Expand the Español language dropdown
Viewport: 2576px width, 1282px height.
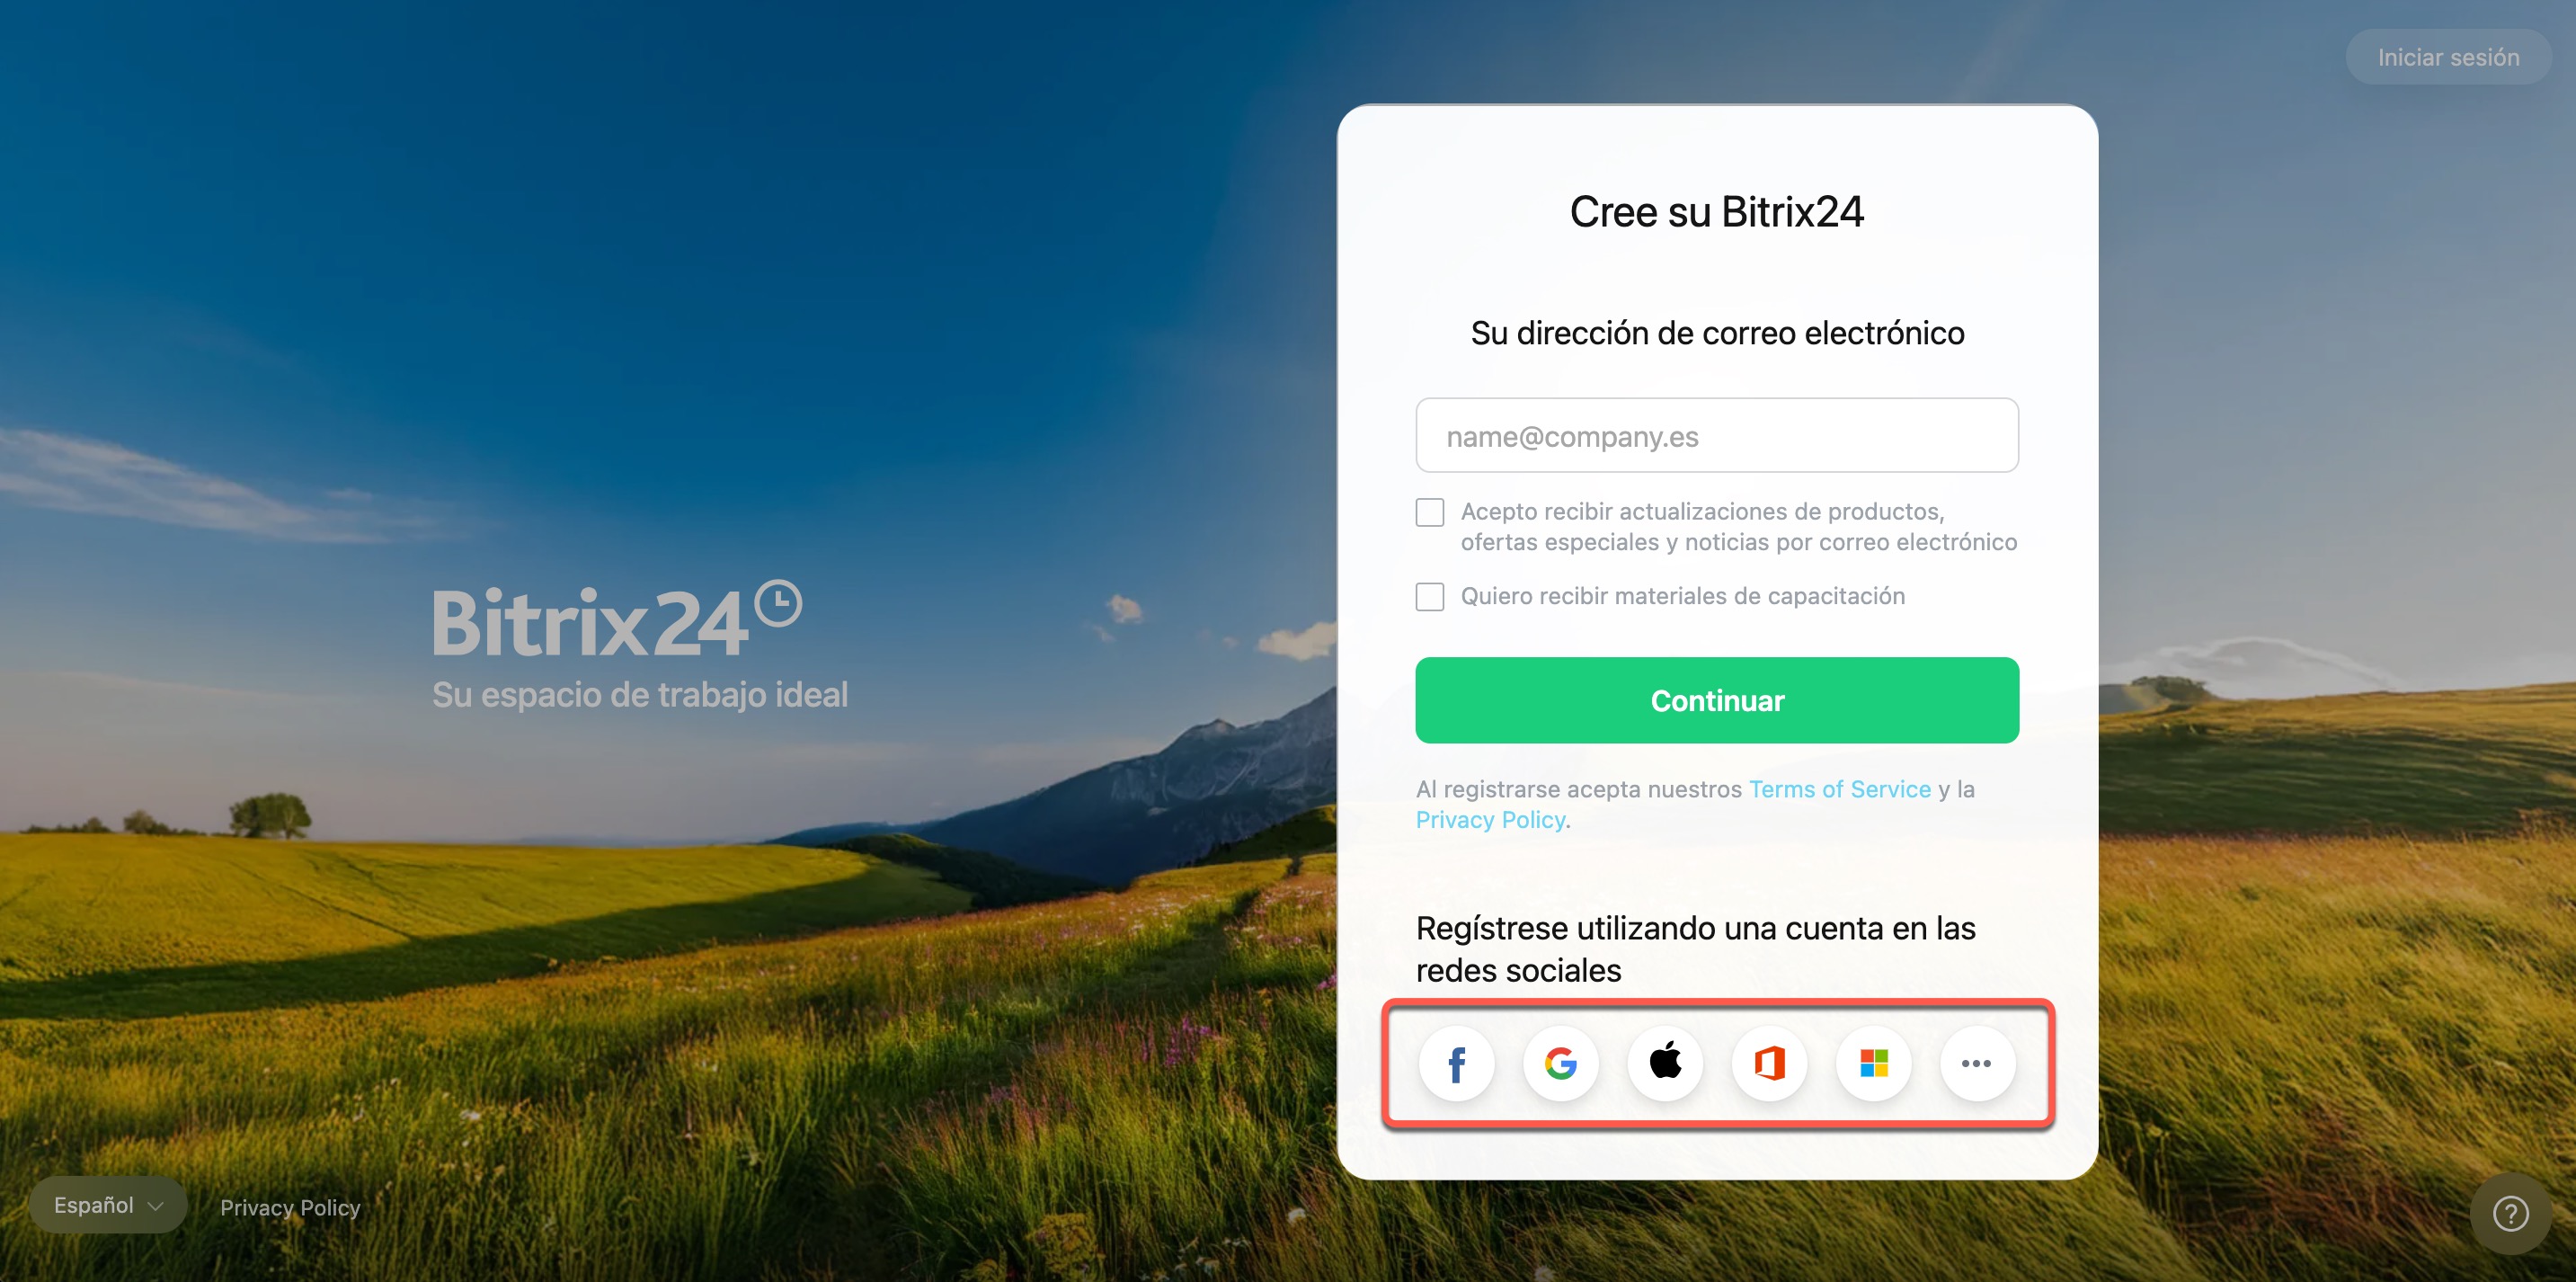(108, 1205)
